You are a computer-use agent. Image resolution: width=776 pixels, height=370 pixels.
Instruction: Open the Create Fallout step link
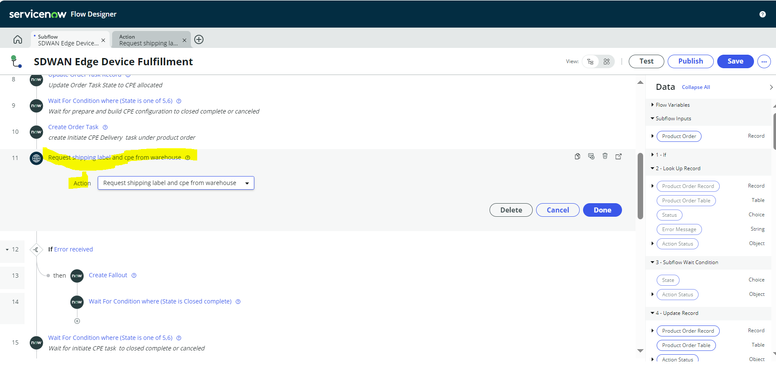tap(108, 276)
